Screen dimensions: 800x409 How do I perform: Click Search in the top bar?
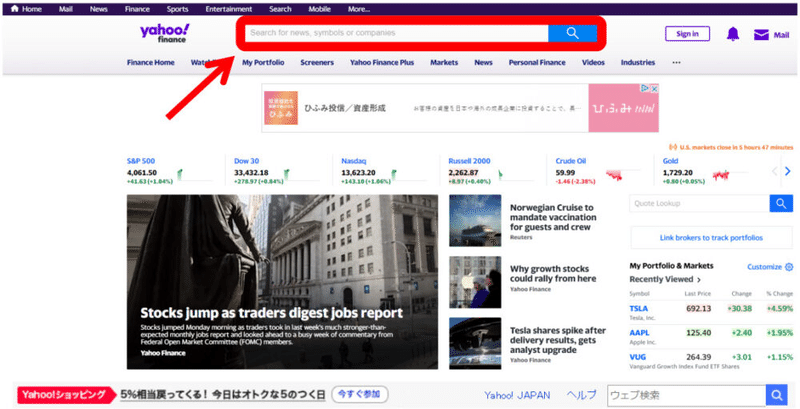(x=280, y=9)
